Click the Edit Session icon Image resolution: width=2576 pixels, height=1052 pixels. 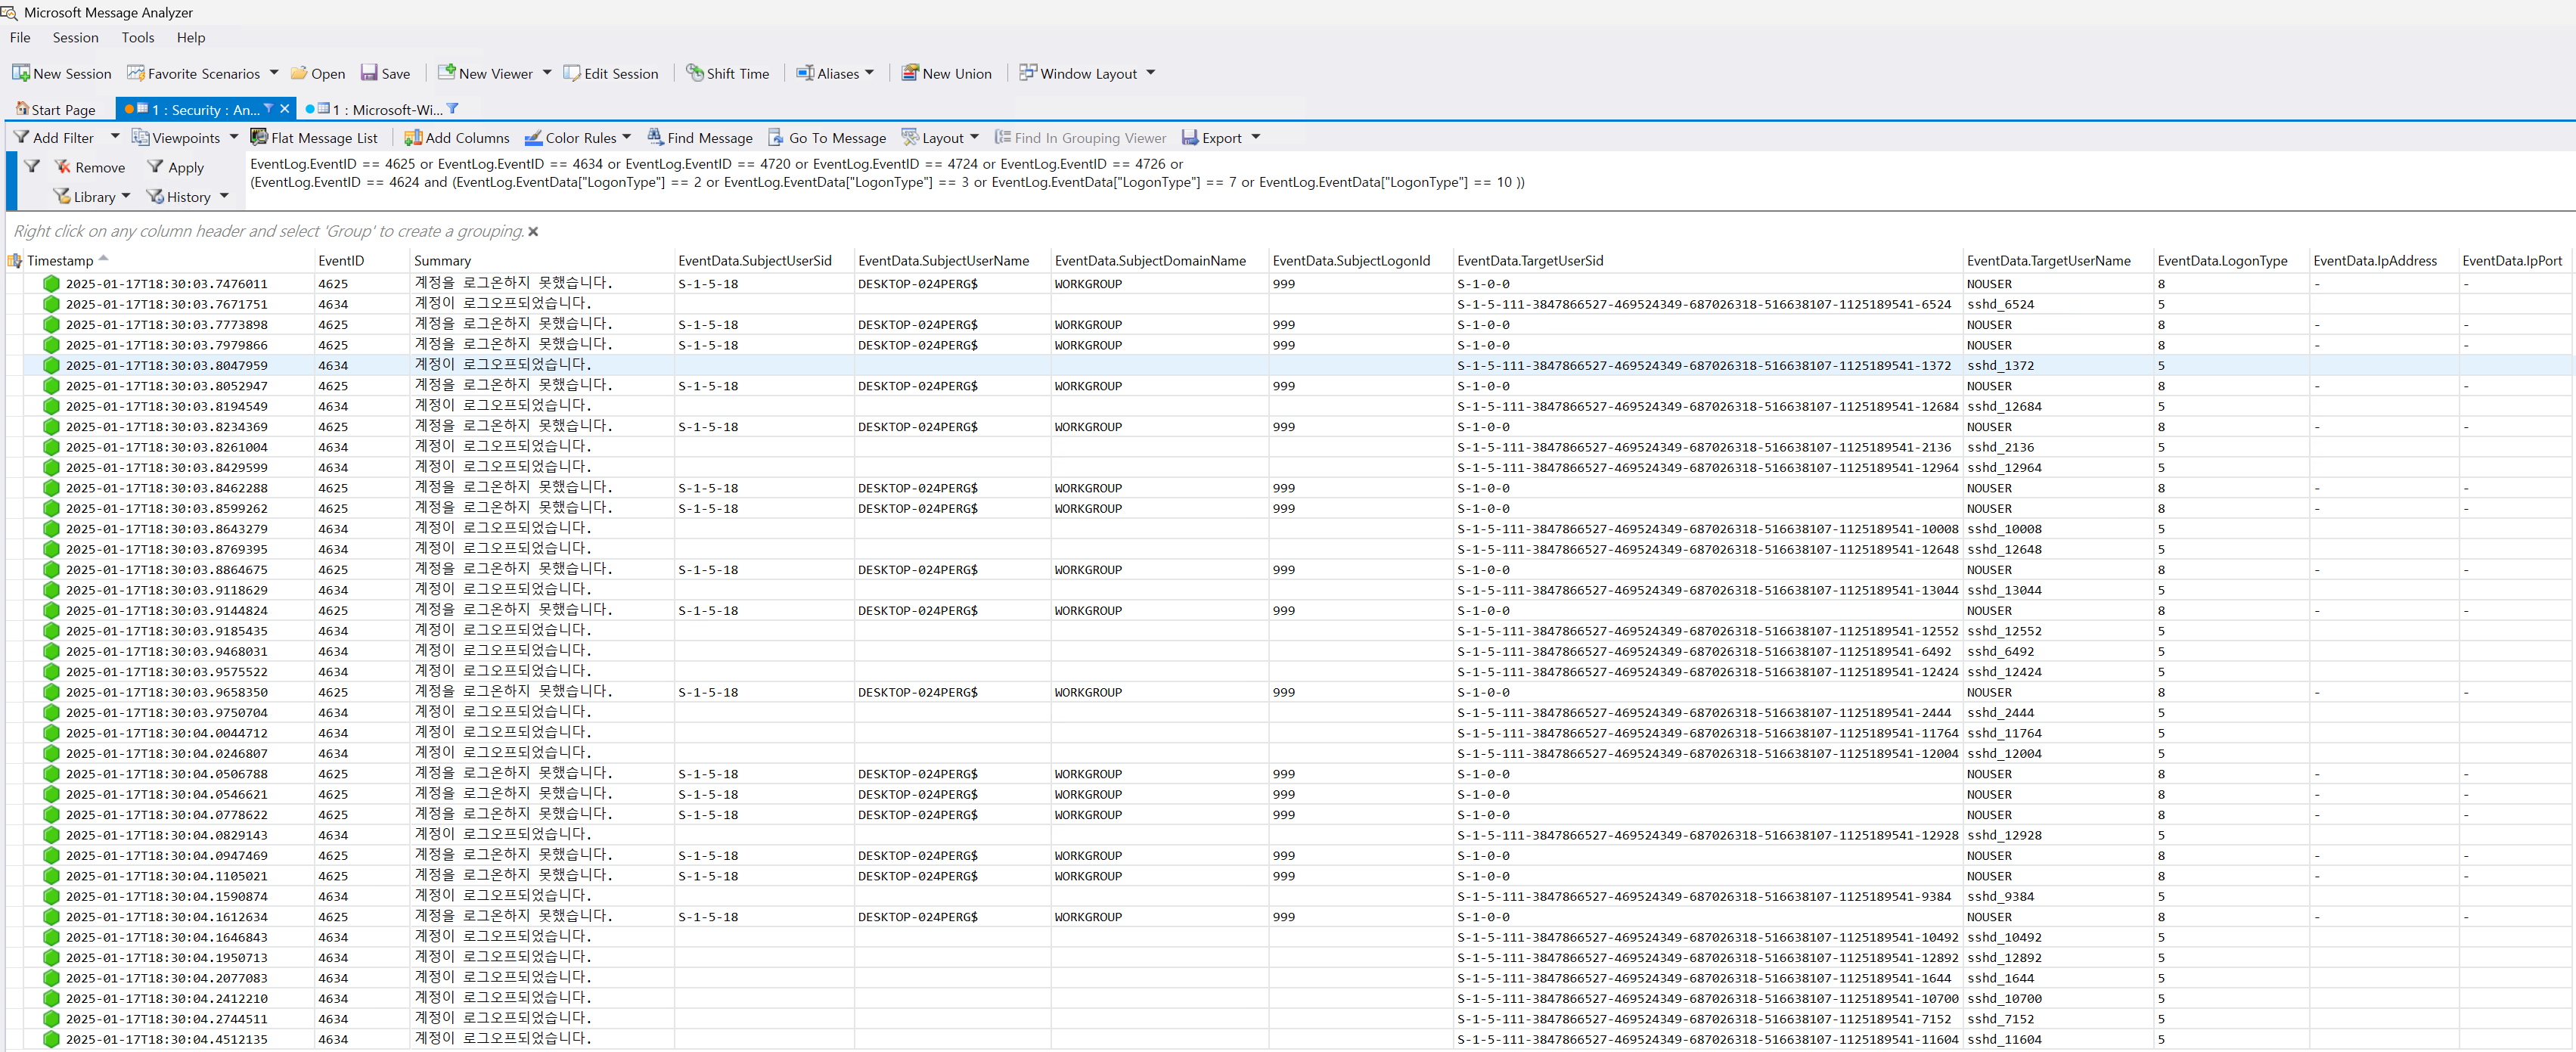[571, 73]
